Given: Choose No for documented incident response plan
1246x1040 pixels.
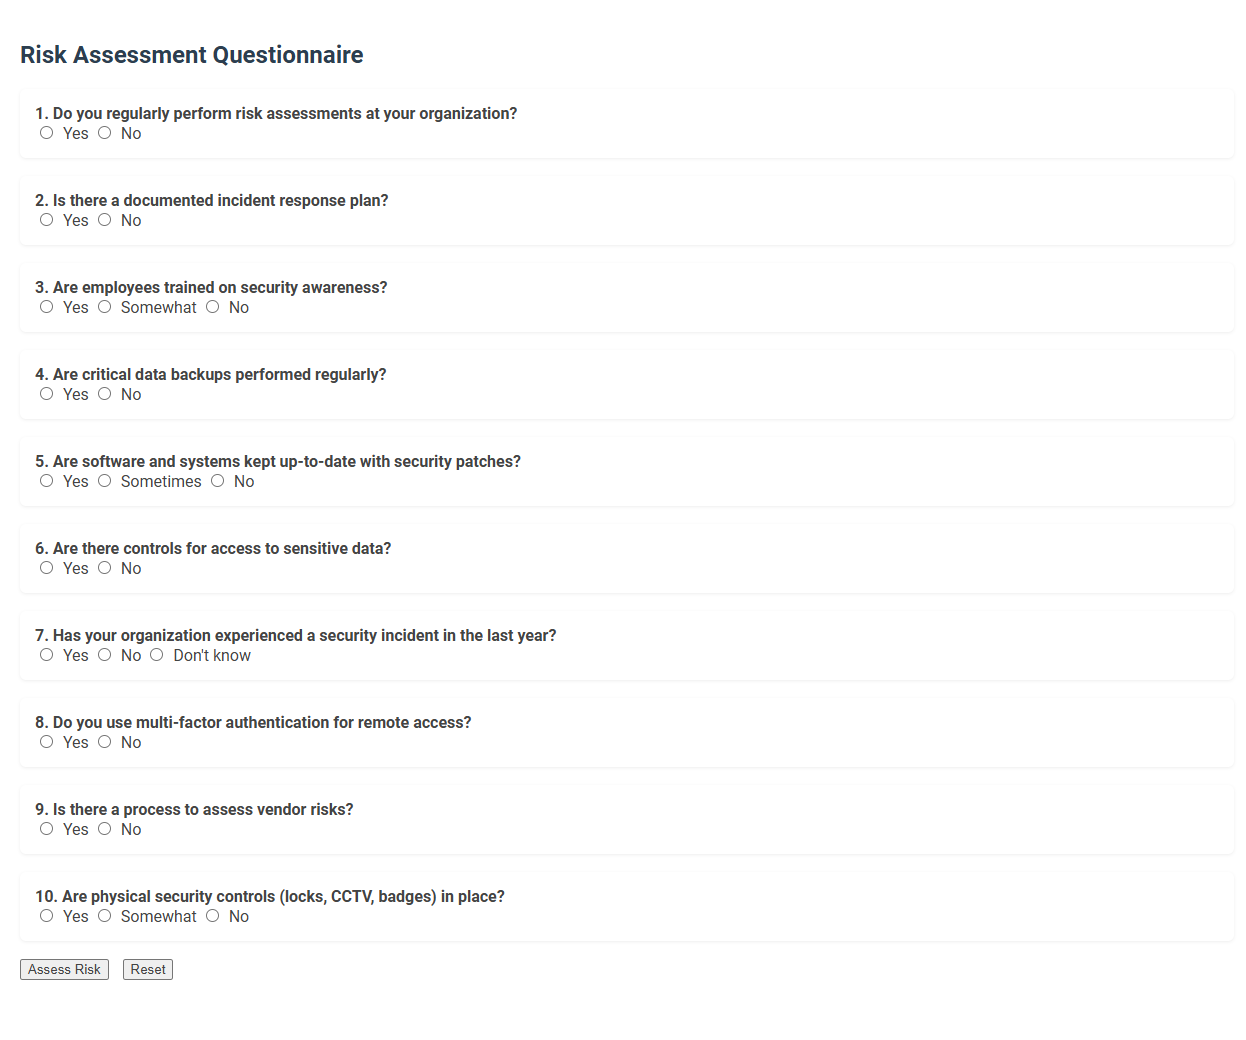Looking at the screenshot, I should [x=104, y=219].
